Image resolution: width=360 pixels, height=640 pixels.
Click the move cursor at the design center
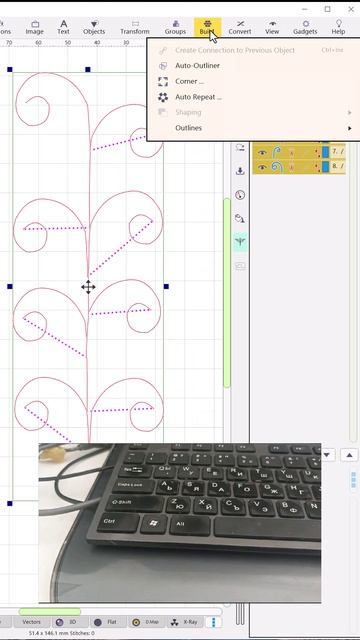pyautogui.click(x=88, y=287)
